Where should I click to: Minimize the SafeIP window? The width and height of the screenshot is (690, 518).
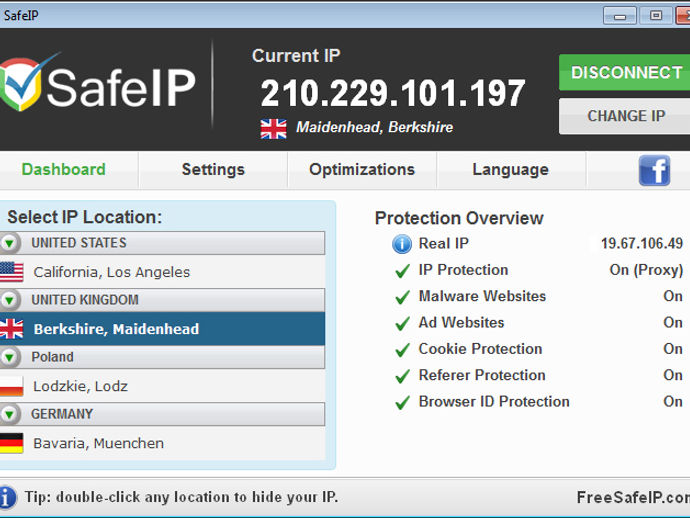pyautogui.click(x=620, y=16)
